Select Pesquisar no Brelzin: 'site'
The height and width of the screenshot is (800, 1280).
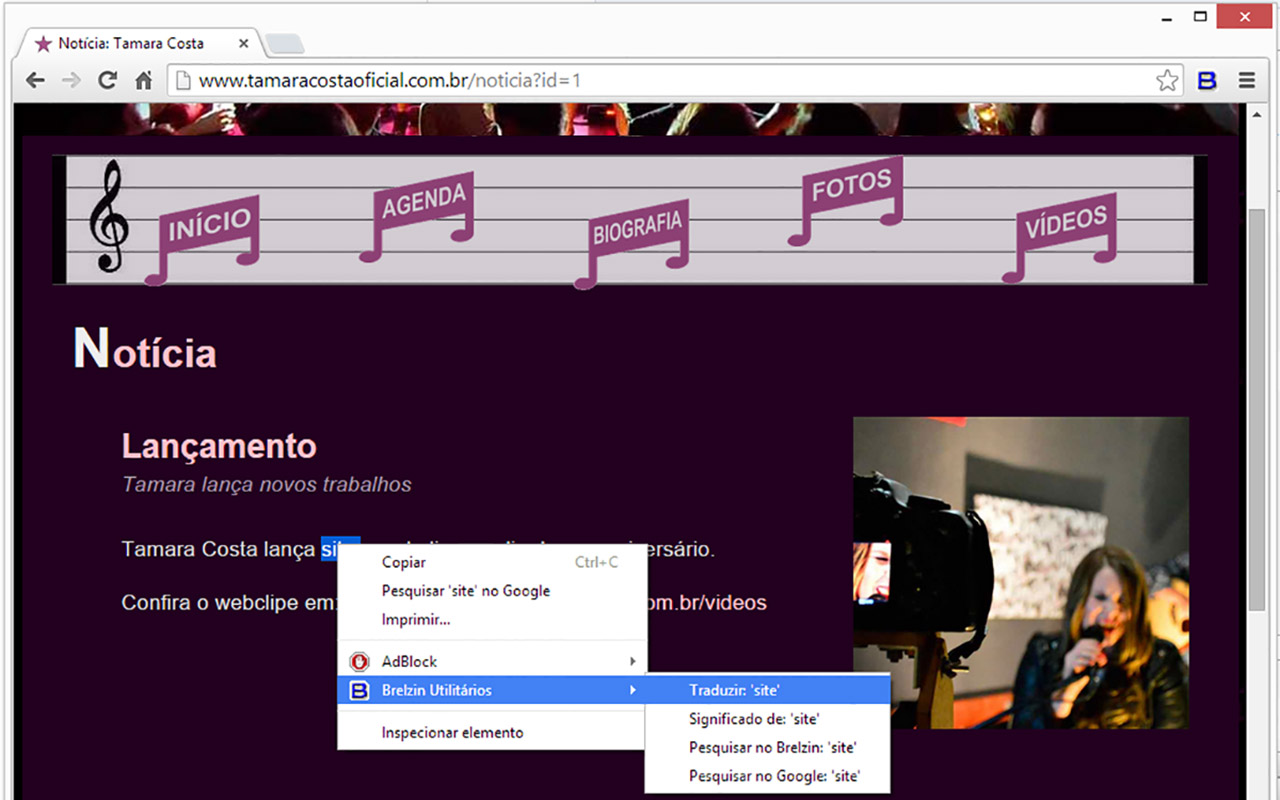(x=768, y=747)
